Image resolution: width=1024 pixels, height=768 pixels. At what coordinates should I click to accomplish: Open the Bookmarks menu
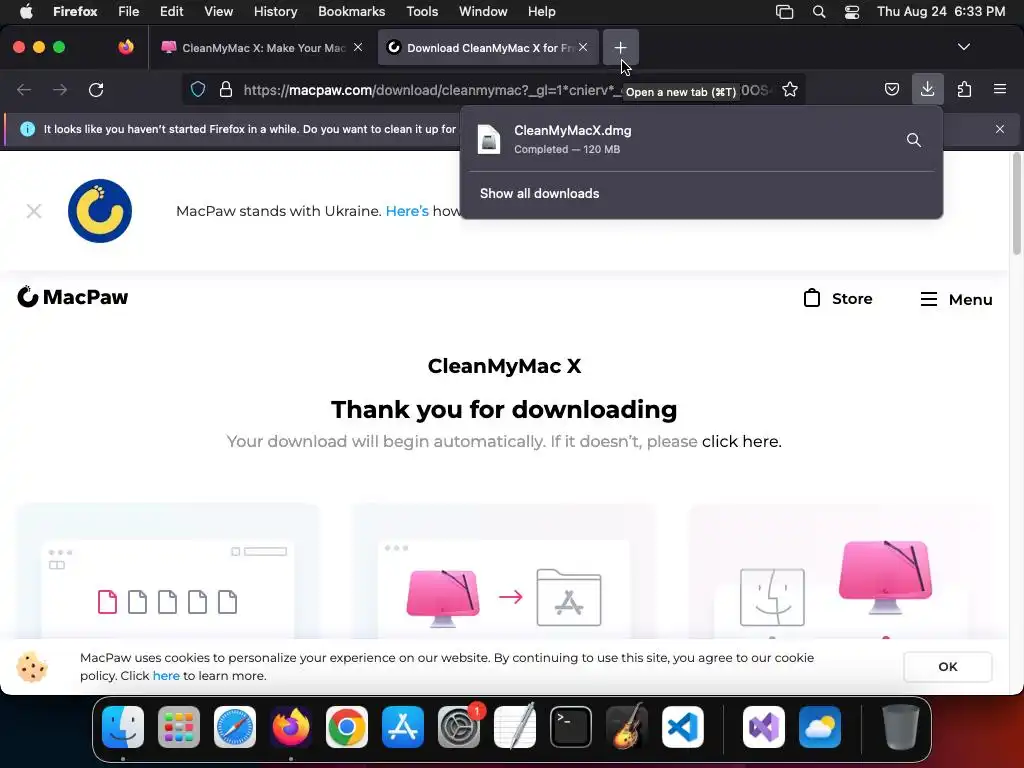pos(351,11)
